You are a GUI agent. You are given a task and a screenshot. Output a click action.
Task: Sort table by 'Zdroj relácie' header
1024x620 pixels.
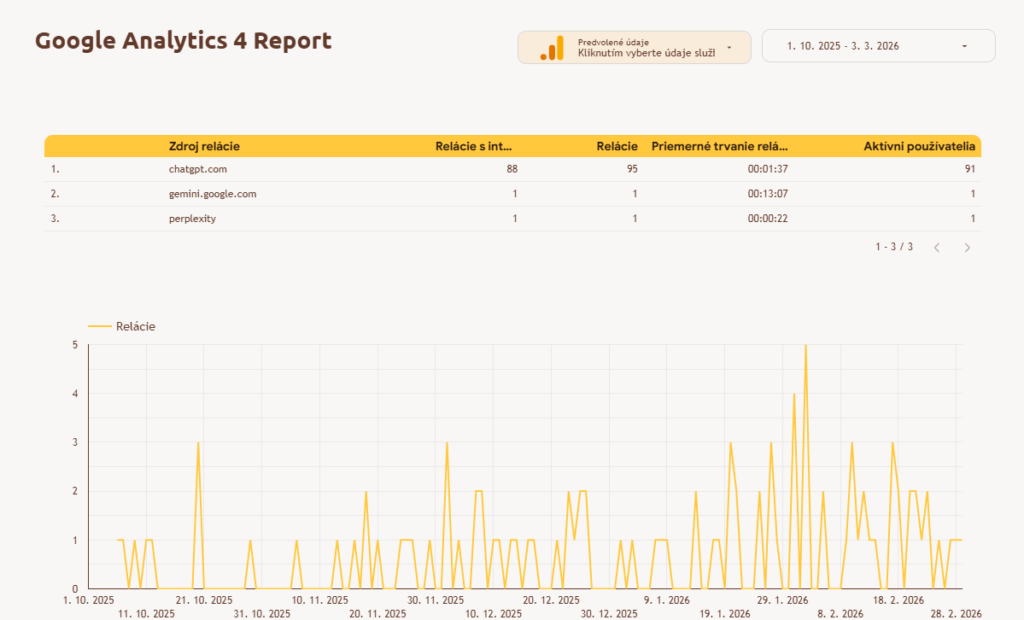[x=204, y=146]
